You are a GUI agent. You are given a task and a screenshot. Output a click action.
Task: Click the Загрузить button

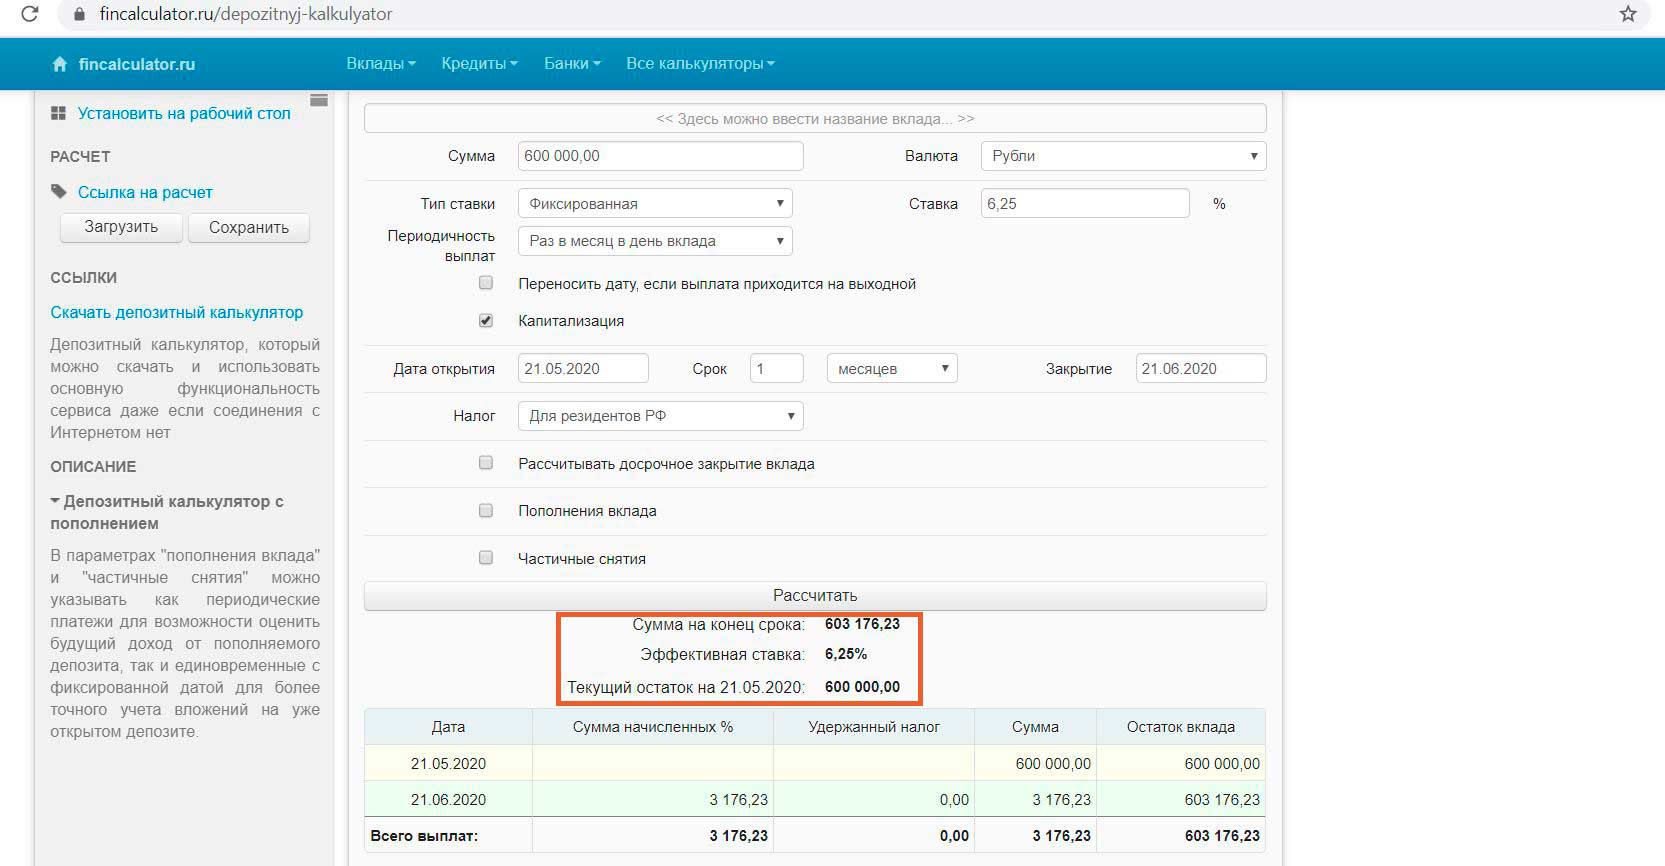click(x=121, y=227)
